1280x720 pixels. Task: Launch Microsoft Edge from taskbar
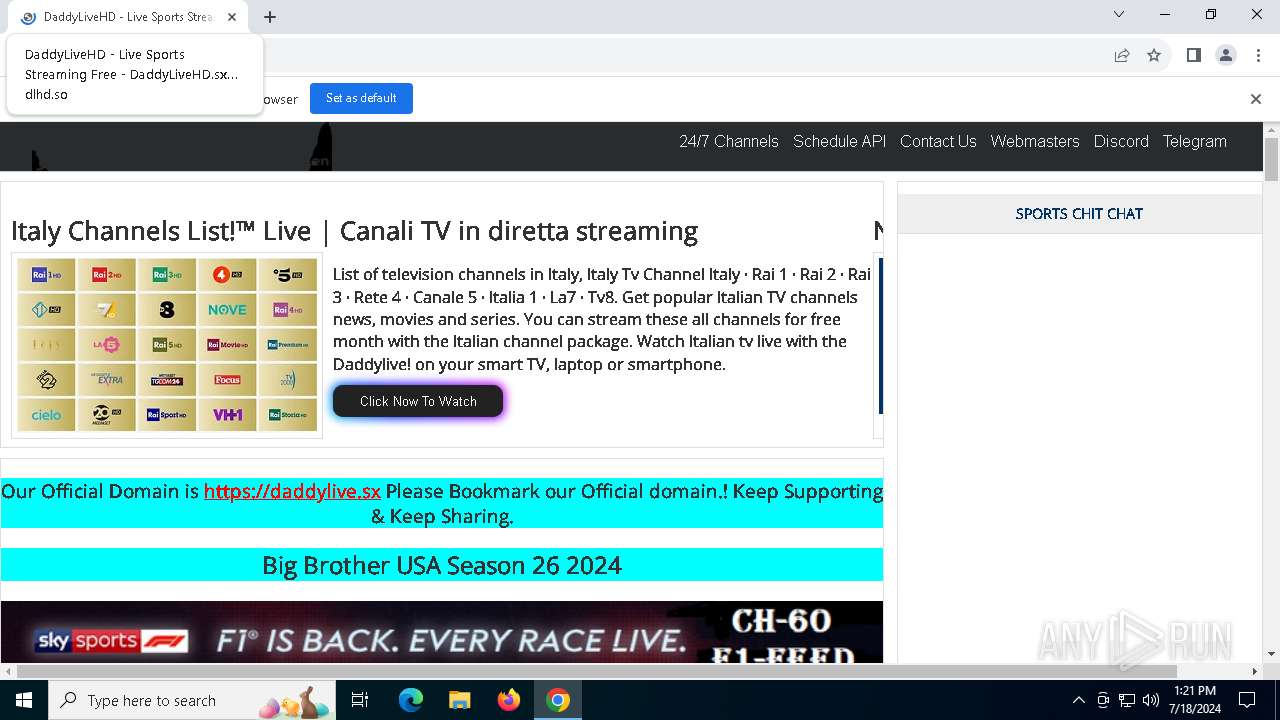coord(411,700)
